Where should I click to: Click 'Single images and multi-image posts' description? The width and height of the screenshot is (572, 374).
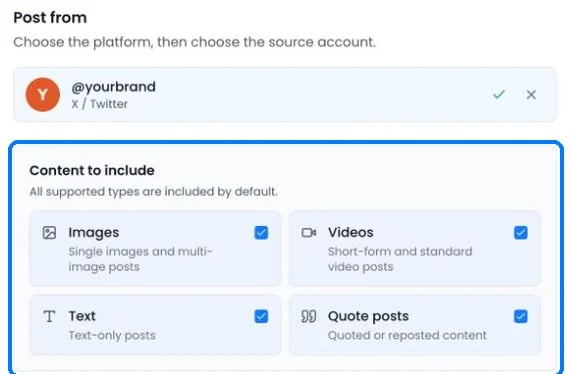pyautogui.click(x=140, y=259)
